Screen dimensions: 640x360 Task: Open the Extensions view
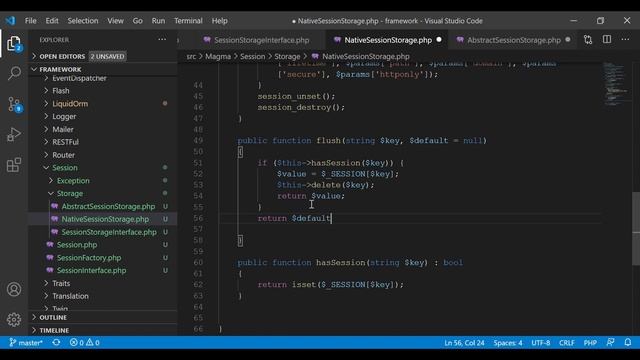[x=14, y=165]
